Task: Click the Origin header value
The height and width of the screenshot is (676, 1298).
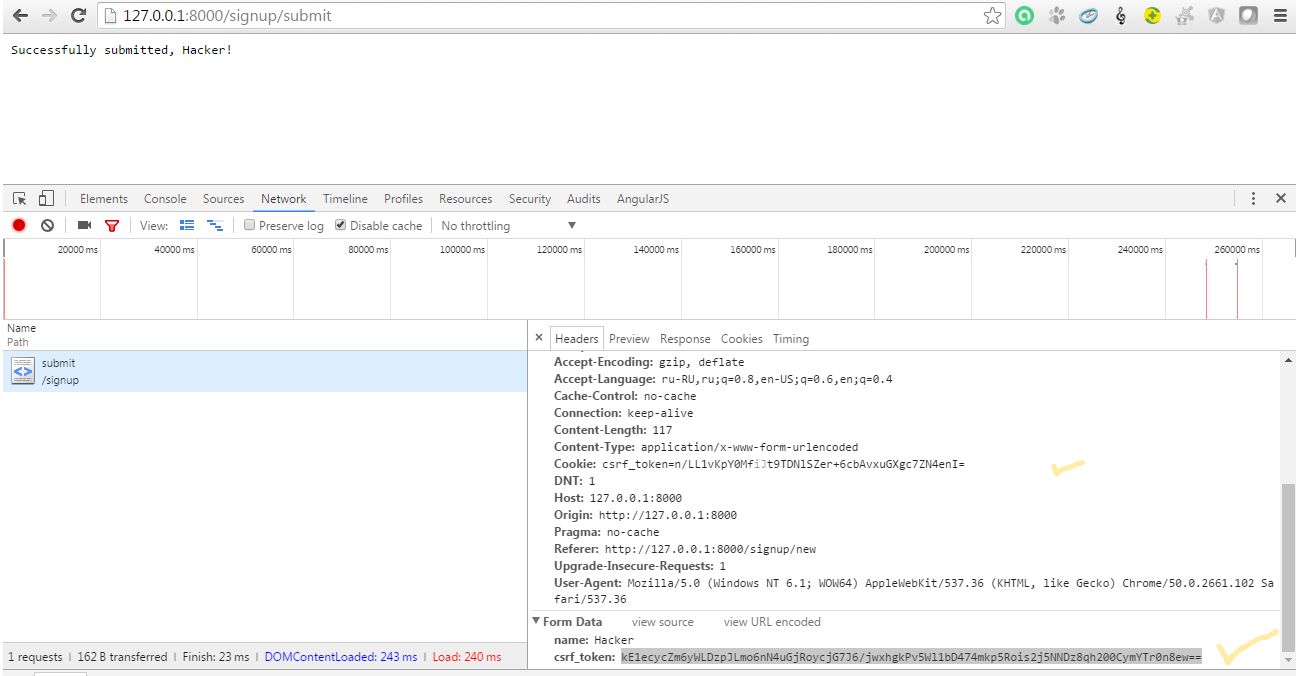Action: (x=668, y=515)
